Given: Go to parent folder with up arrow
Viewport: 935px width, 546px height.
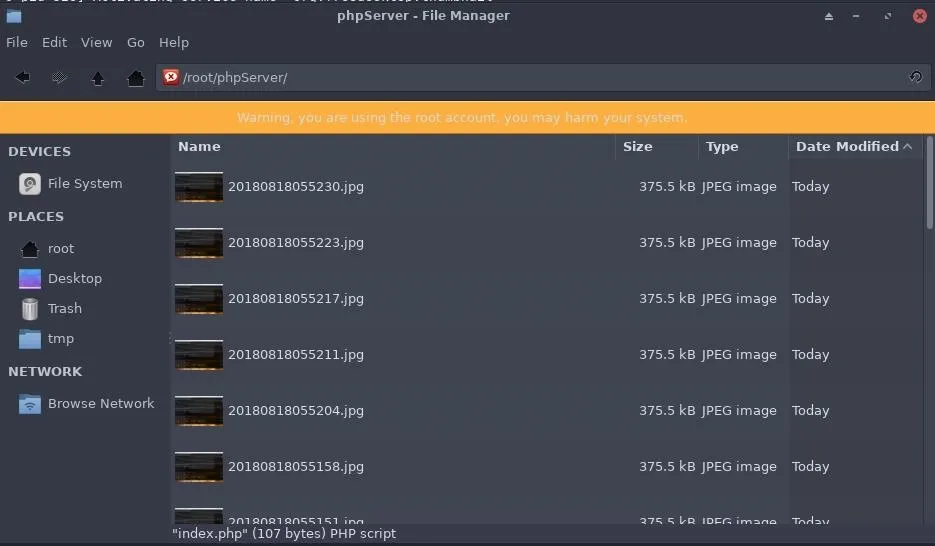Looking at the screenshot, I should point(98,77).
